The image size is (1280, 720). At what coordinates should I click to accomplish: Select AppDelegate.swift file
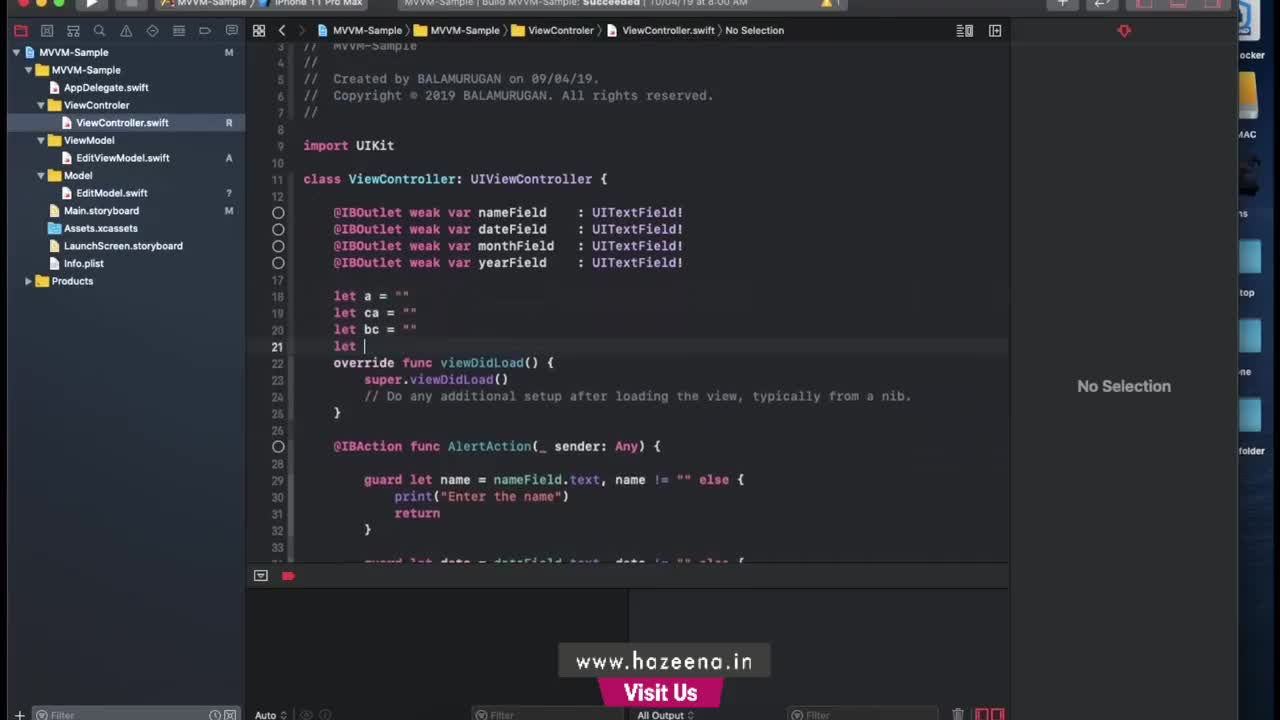[106, 88]
